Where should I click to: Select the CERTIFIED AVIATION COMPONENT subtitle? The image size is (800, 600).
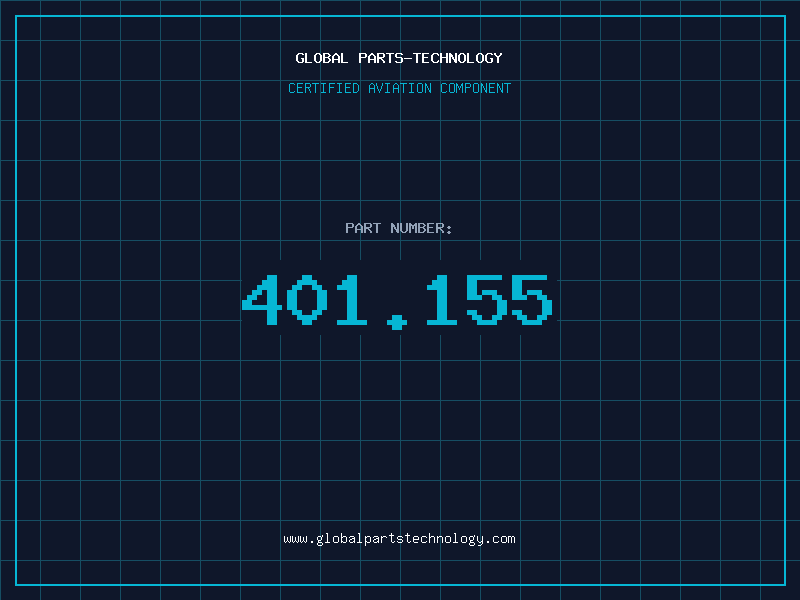coord(399,88)
